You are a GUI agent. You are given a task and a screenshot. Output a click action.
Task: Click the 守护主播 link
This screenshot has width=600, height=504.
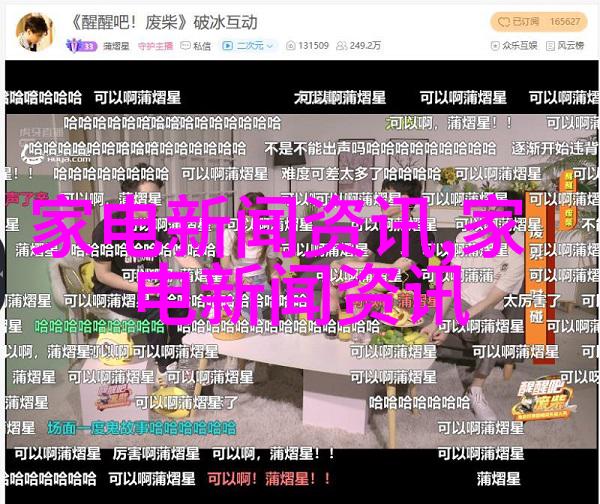(x=155, y=45)
